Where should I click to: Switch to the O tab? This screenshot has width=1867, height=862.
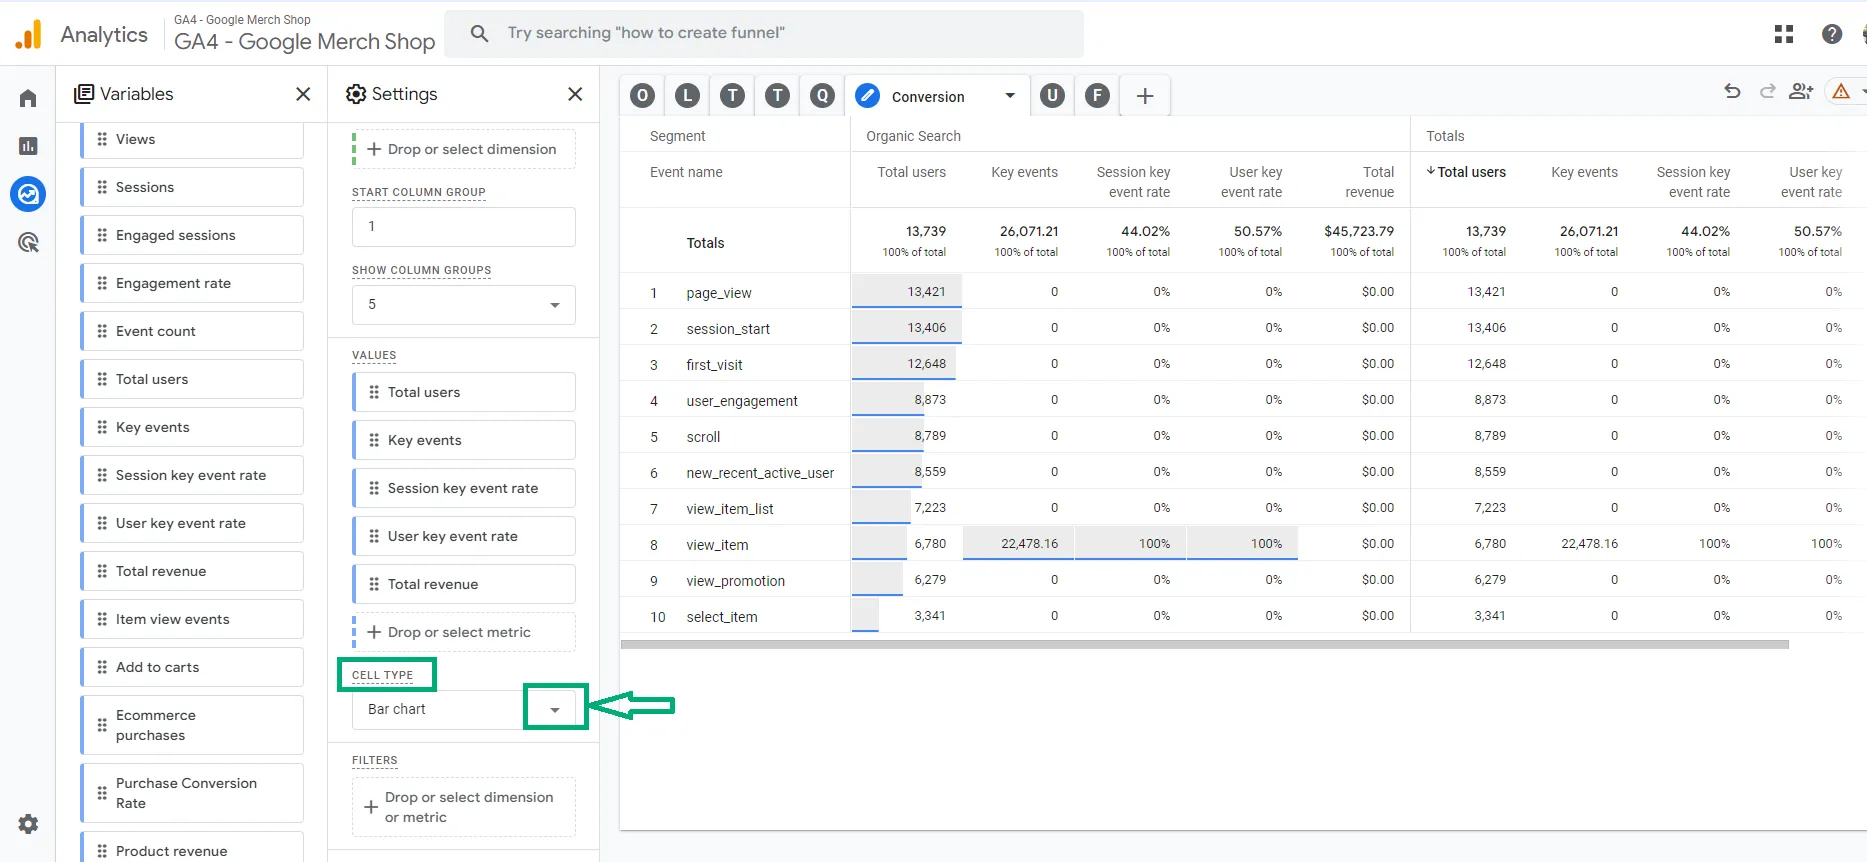643,96
